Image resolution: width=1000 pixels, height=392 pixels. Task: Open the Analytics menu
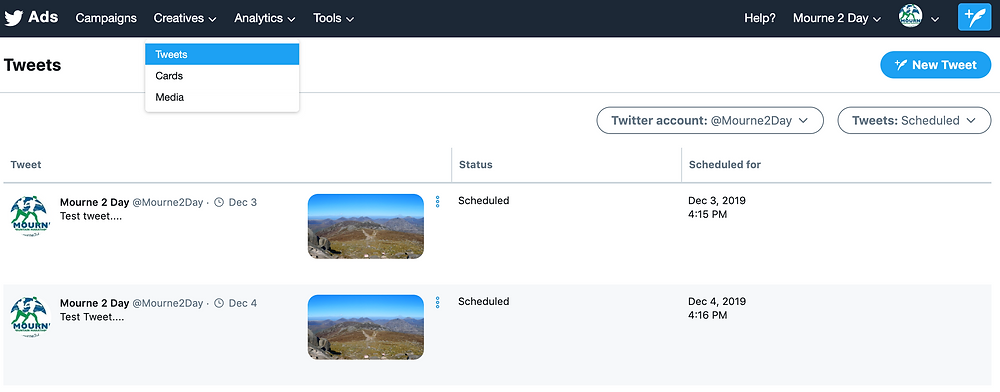(265, 18)
